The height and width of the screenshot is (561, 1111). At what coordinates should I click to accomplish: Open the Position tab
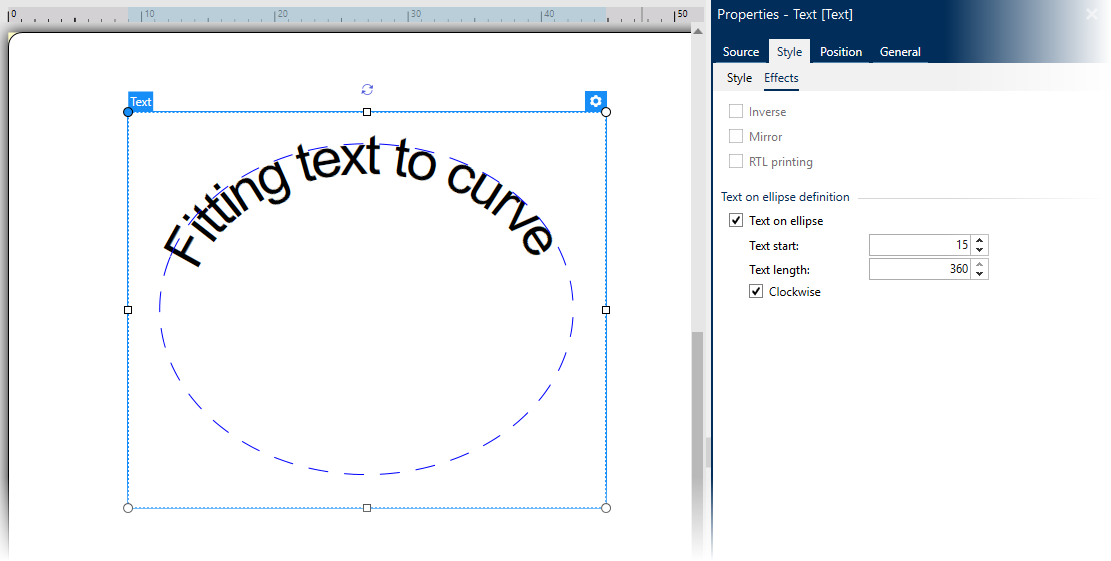(x=841, y=52)
